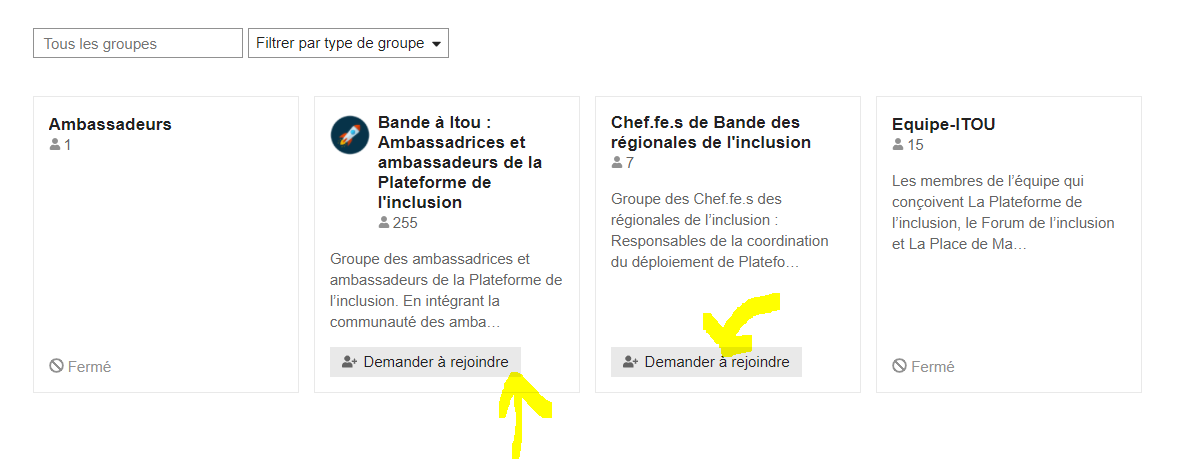The height and width of the screenshot is (459, 1189).
Task: Open the Ambassadeurs group title
Action: 110,124
